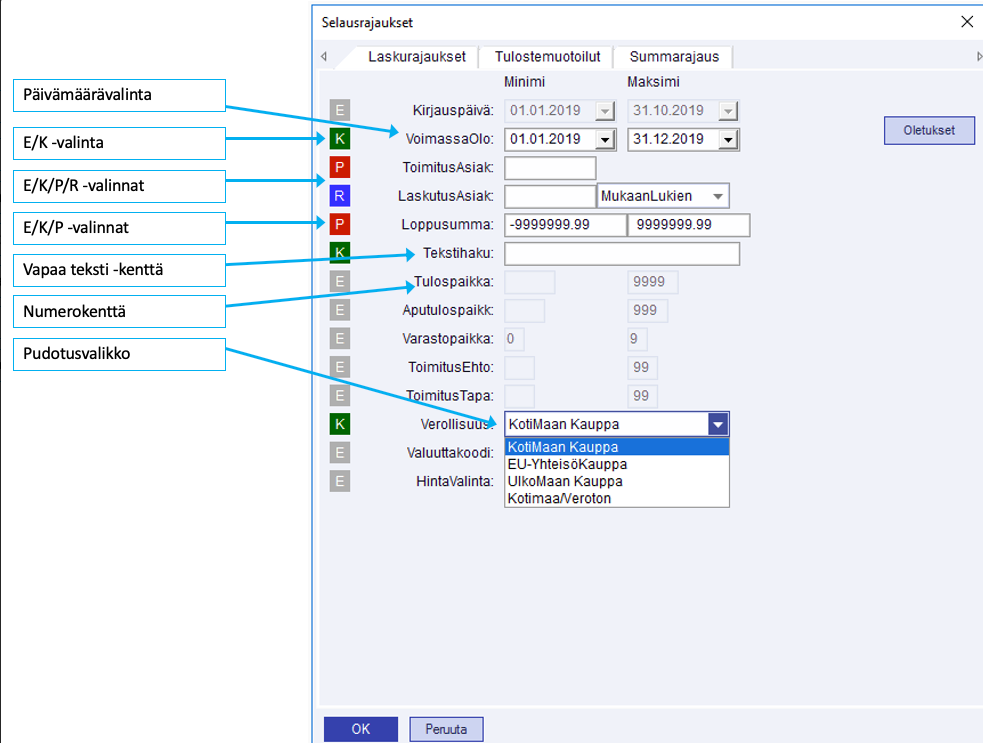Switch to the Tulostemuotoilut tab
This screenshot has height=743, width=983.
(547, 56)
